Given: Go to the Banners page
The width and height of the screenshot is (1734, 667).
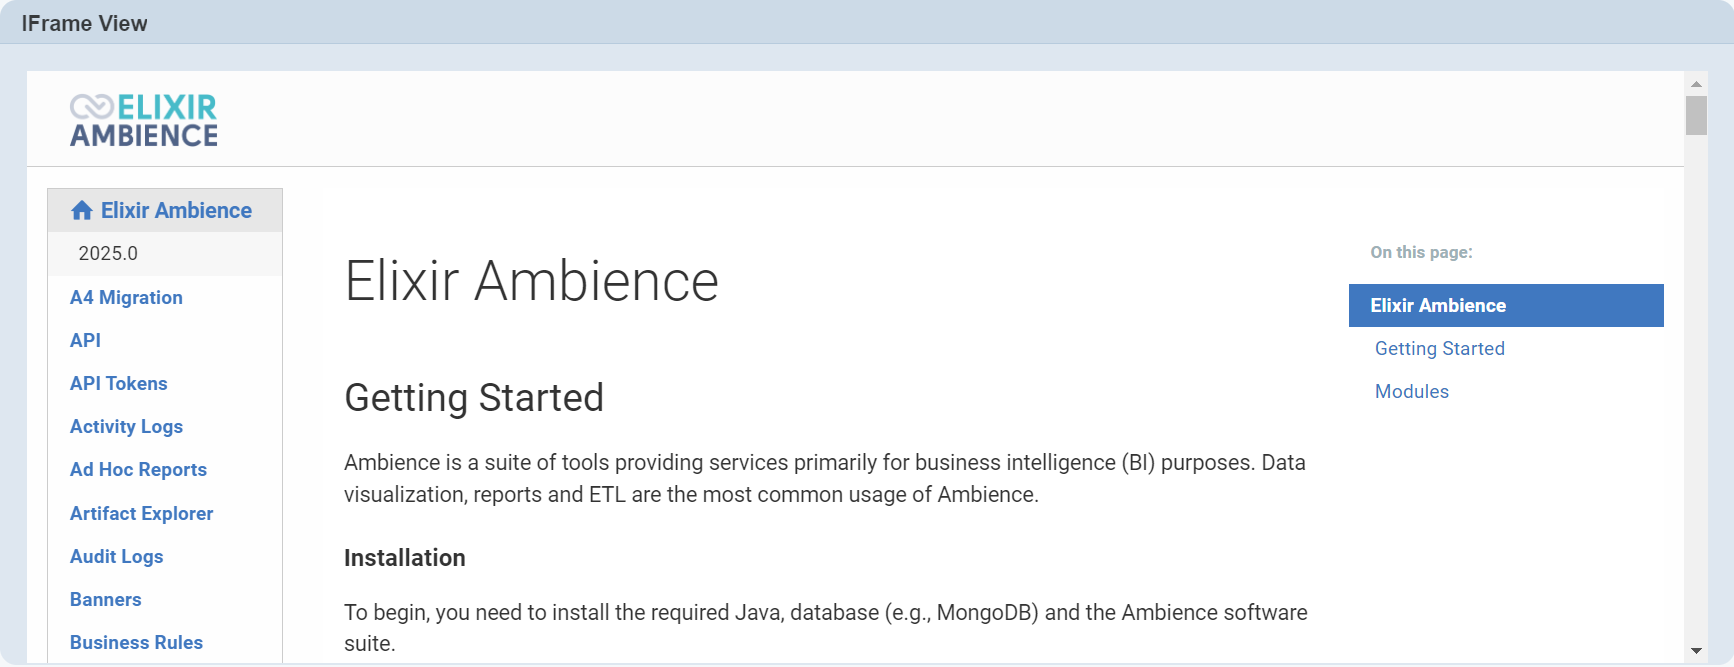Looking at the screenshot, I should [x=105, y=600].
